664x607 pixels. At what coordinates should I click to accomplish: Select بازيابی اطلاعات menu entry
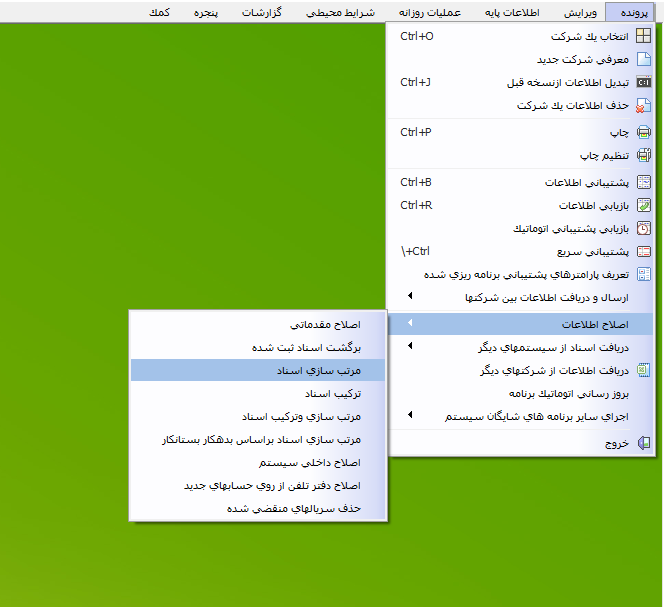[520, 205]
